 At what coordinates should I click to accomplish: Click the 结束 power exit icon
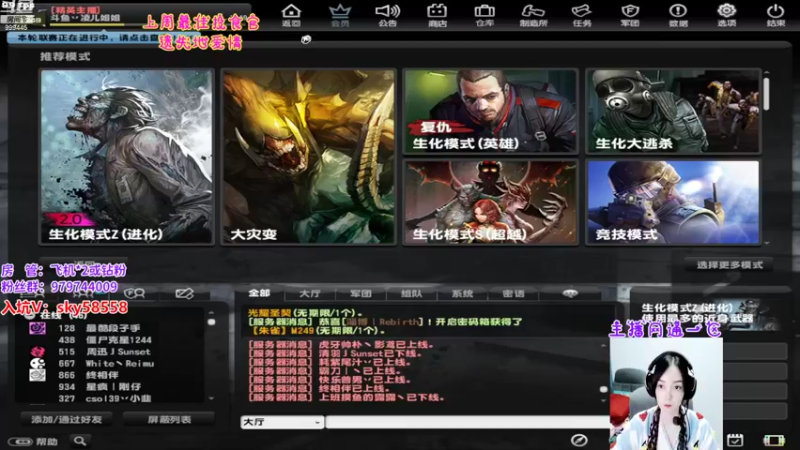click(776, 15)
